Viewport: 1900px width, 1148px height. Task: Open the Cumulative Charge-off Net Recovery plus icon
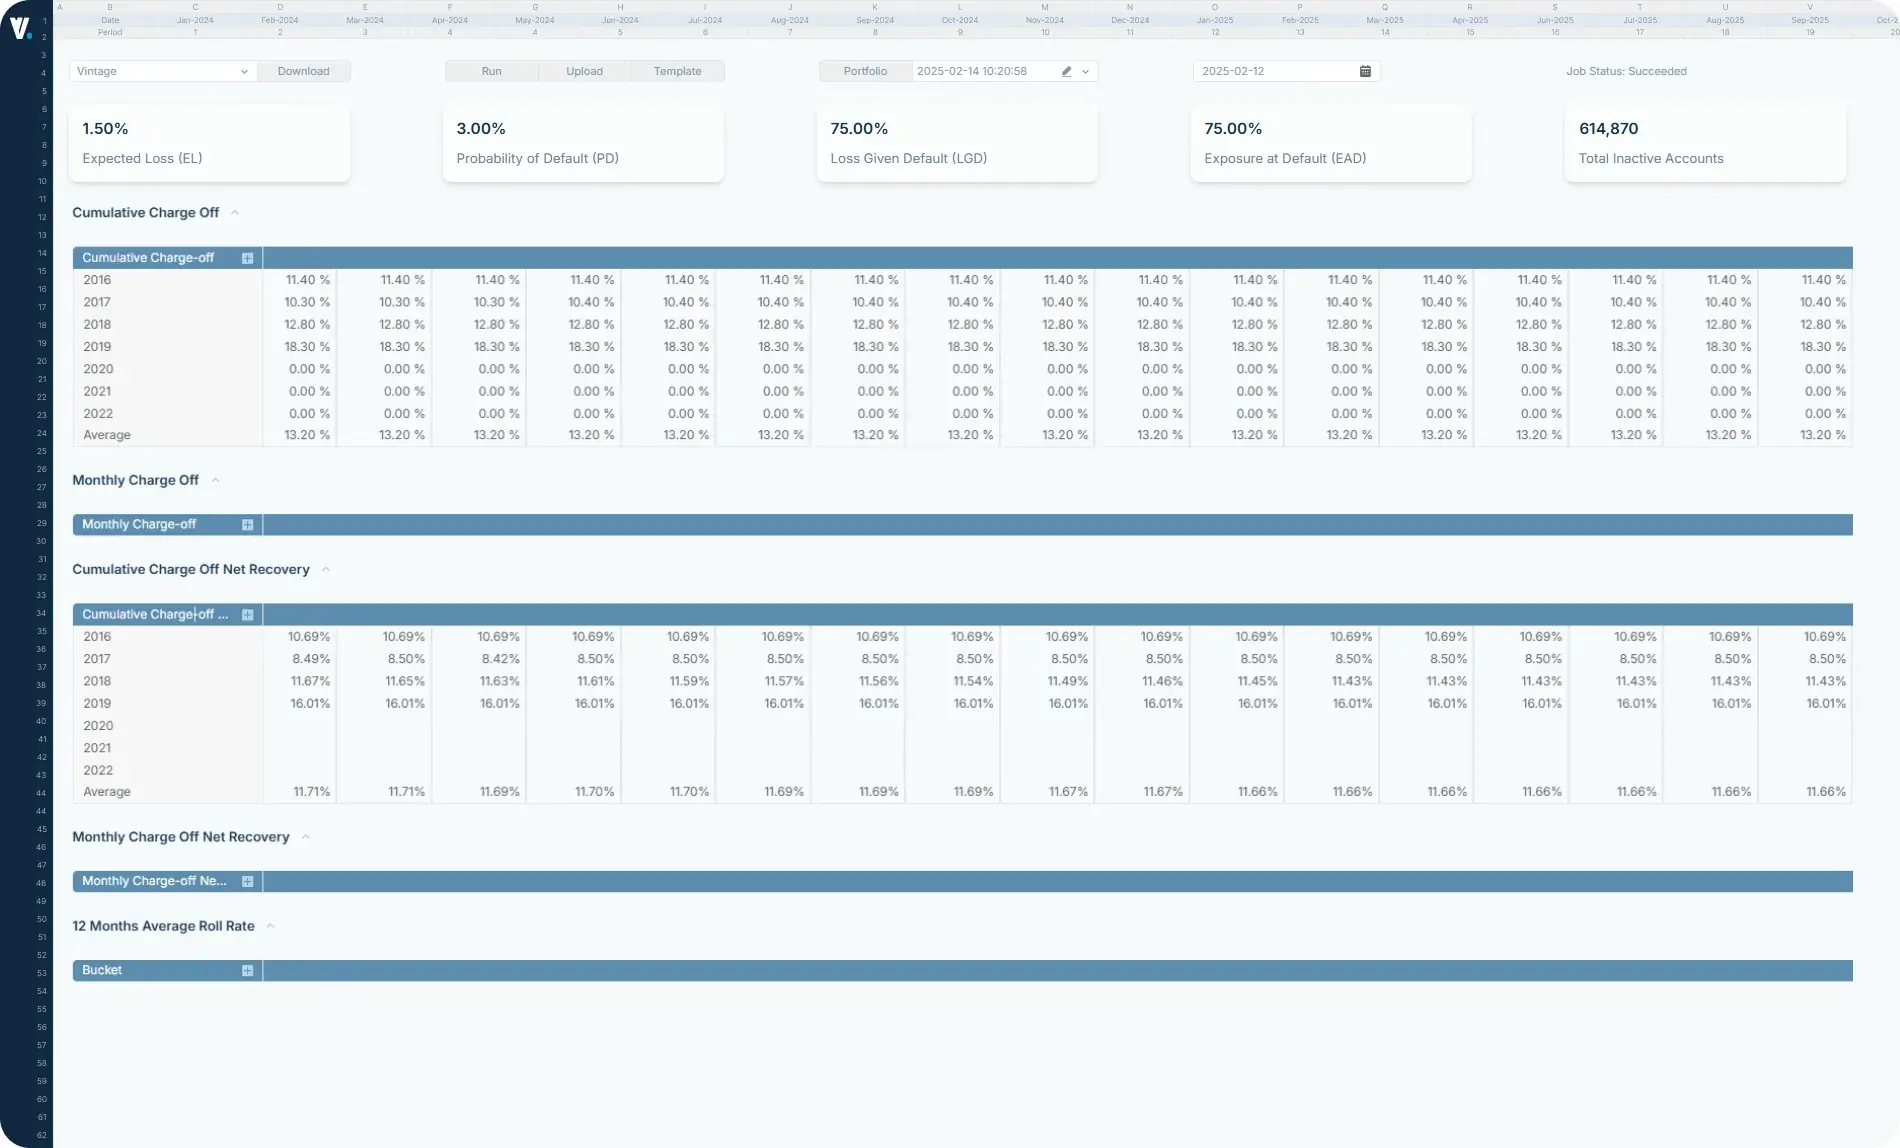tap(247, 614)
